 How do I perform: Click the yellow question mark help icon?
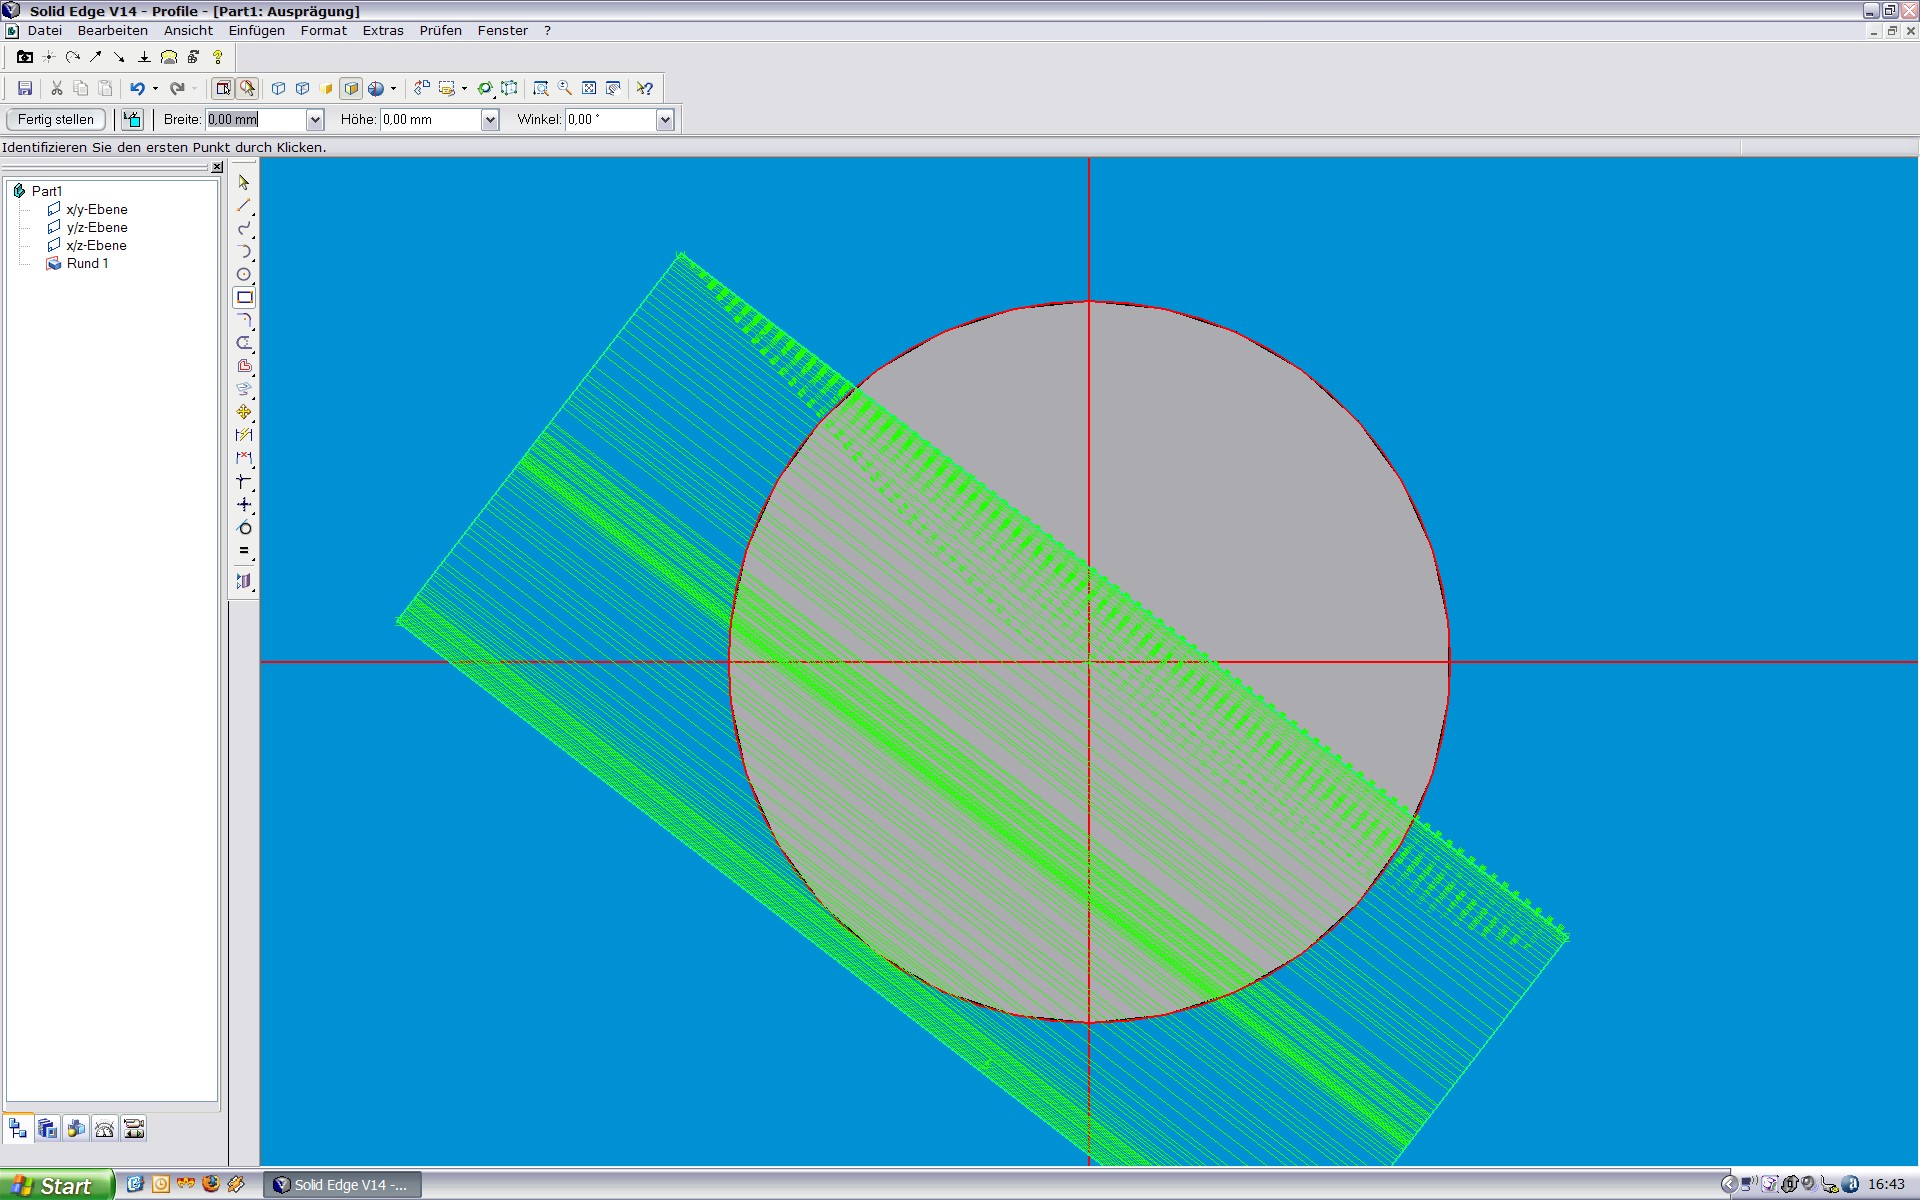(x=218, y=57)
